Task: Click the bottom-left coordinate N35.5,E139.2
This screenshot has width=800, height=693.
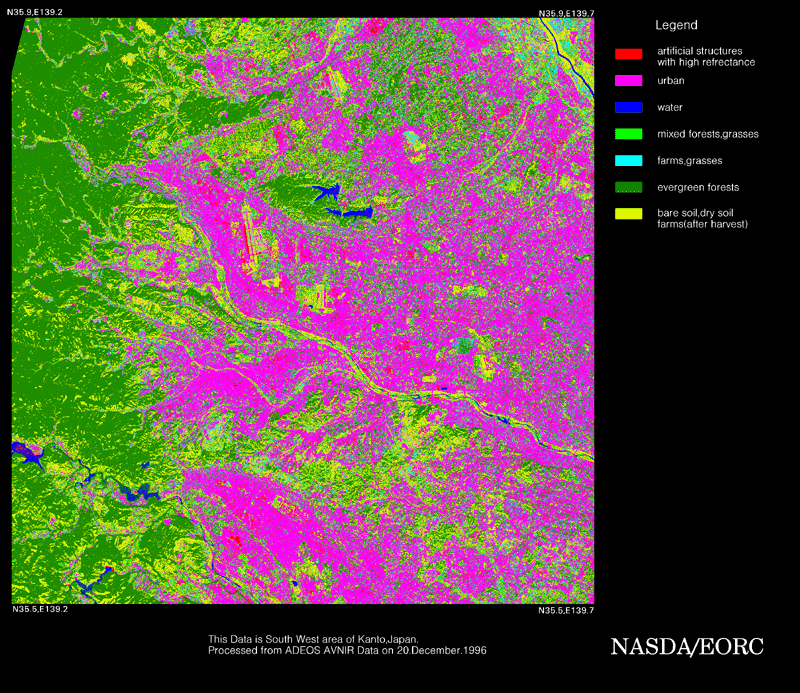Action: (x=40, y=609)
